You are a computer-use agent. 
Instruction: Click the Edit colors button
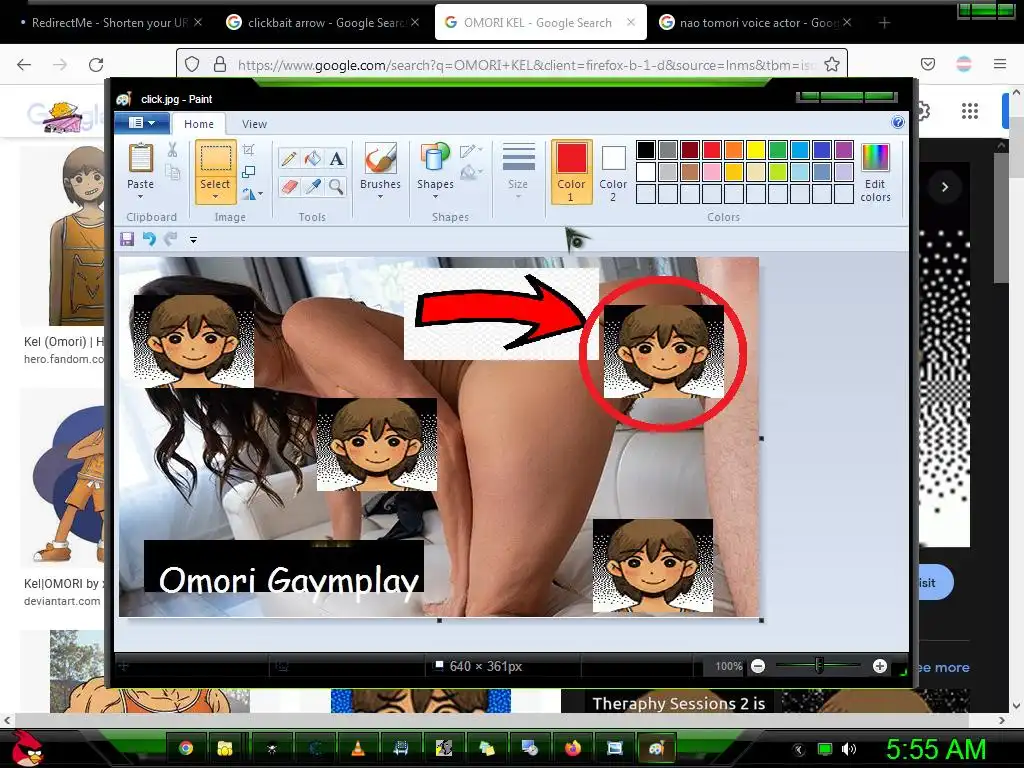(x=875, y=172)
